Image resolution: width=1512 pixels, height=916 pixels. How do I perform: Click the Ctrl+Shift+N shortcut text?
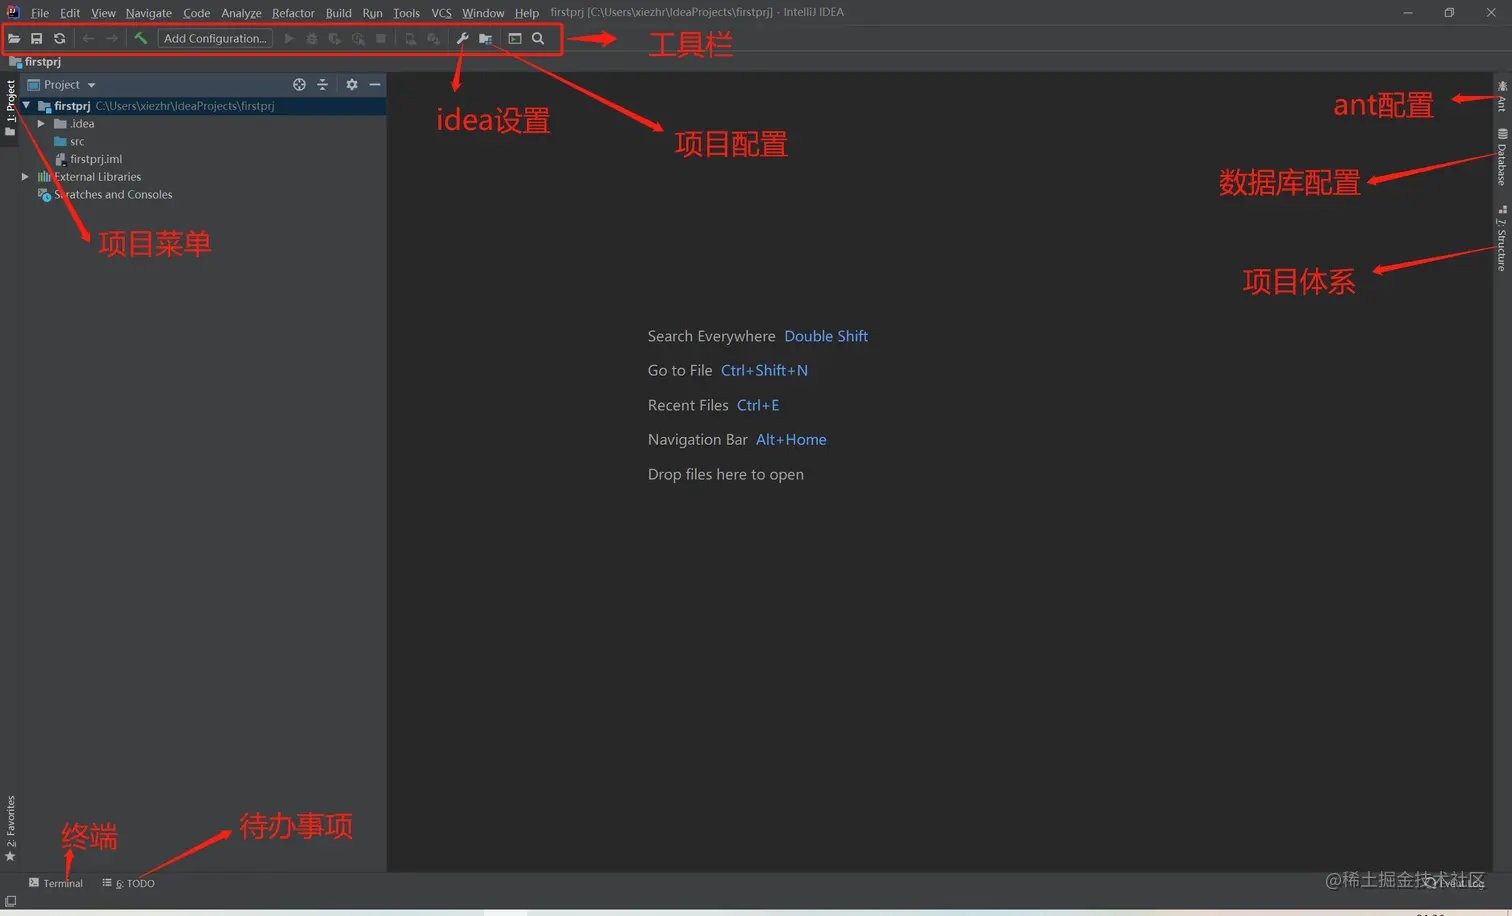(x=764, y=370)
